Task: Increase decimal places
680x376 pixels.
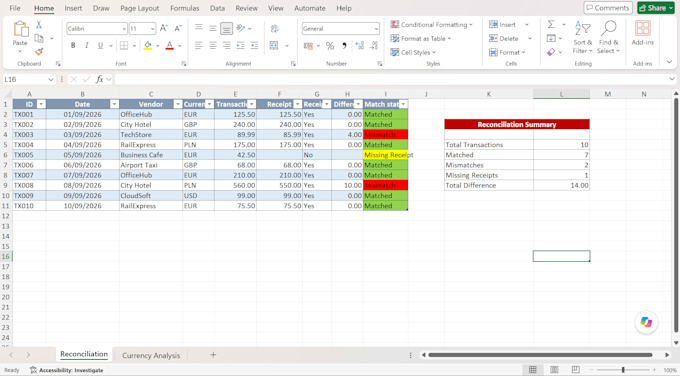Action: point(360,46)
